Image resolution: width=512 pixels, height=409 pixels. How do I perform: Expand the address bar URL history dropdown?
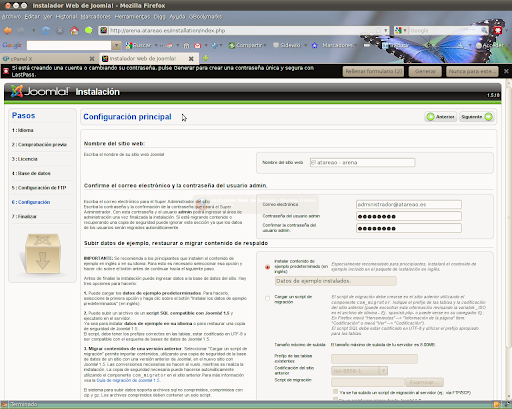[x=386, y=30]
